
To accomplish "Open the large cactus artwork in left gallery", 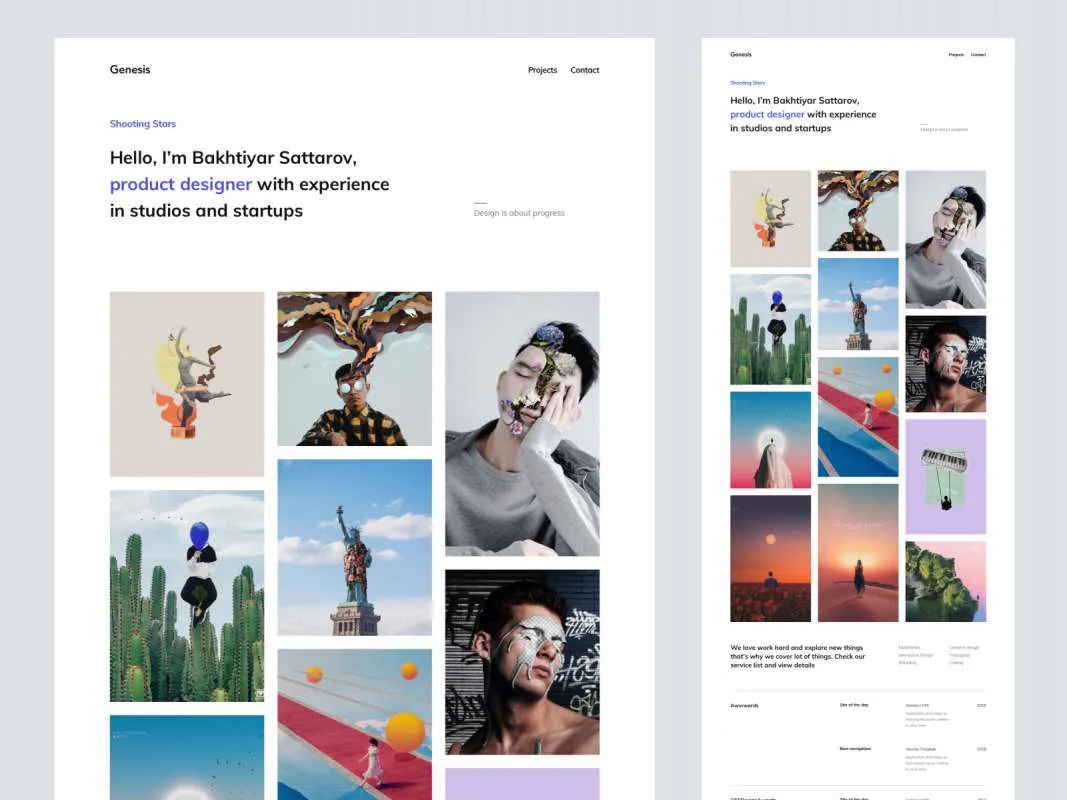I will [x=187, y=595].
